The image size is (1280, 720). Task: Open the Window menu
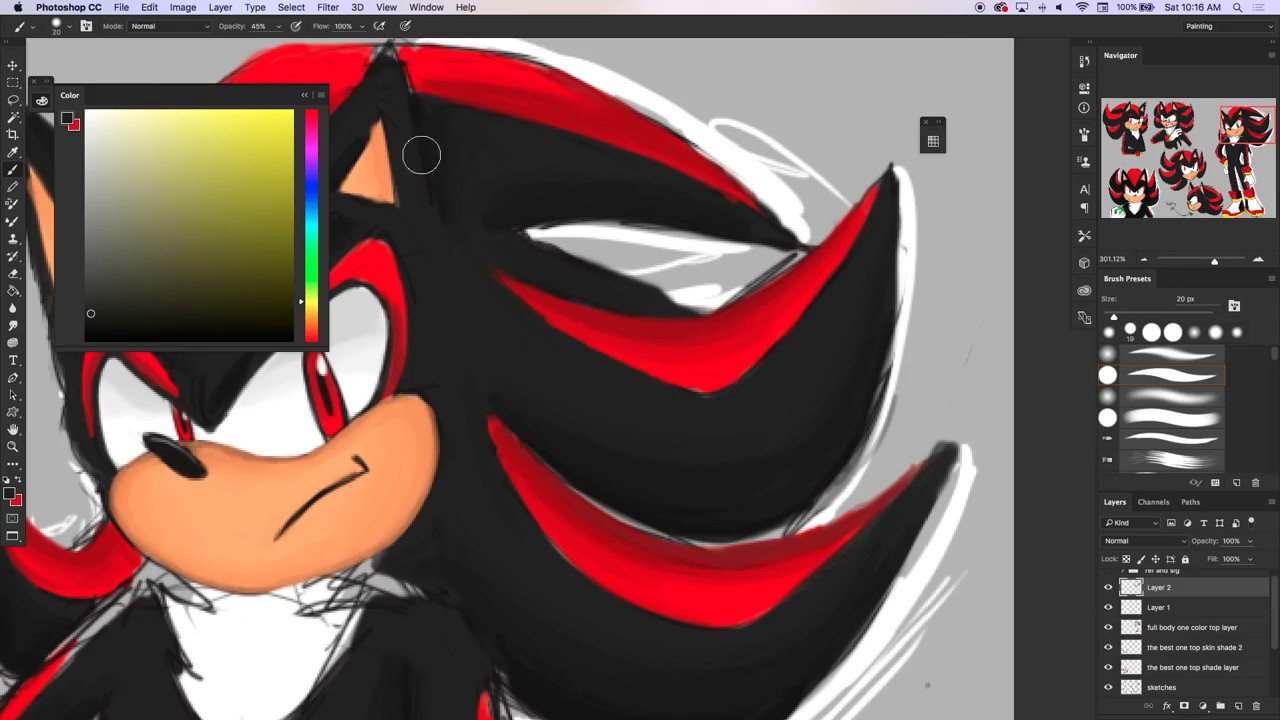tap(426, 7)
